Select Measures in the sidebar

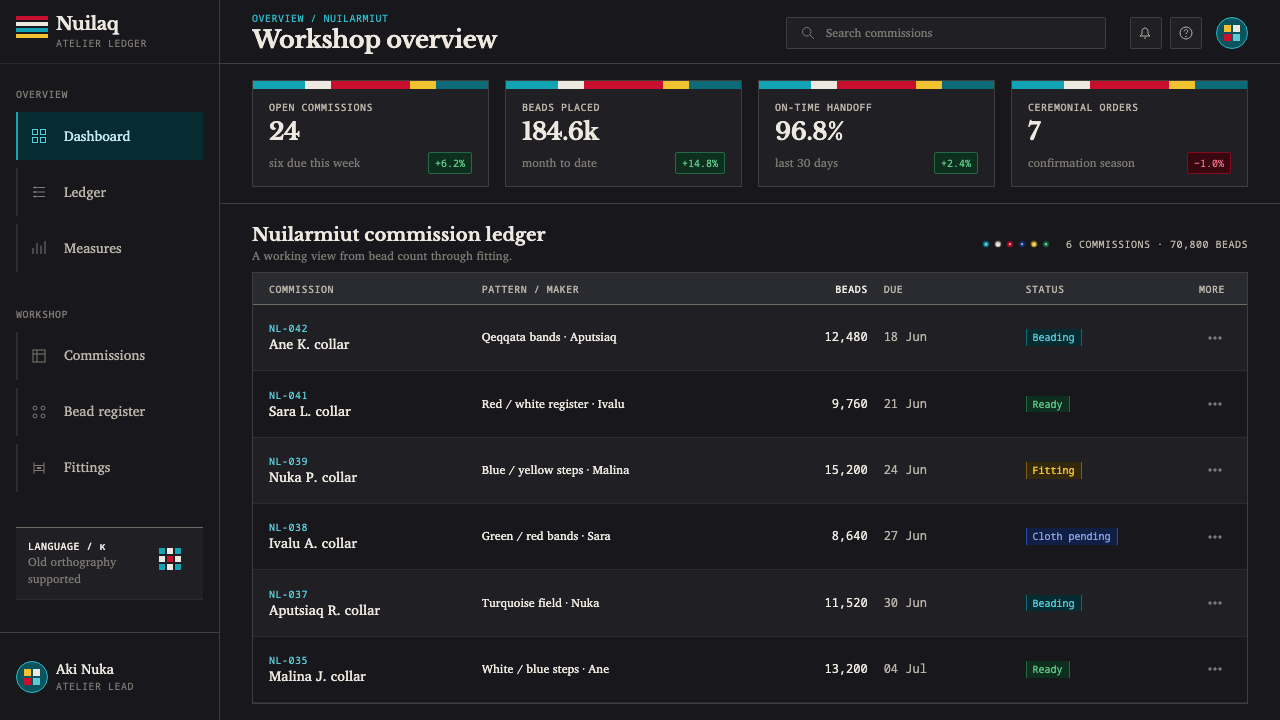(110, 248)
